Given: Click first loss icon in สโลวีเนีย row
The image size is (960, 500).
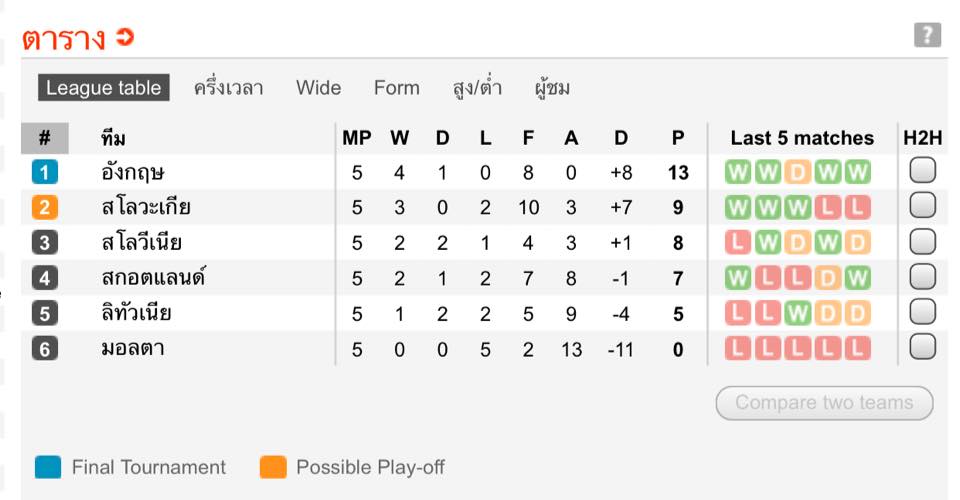Looking at the screenshot, I should pos(737,243).
